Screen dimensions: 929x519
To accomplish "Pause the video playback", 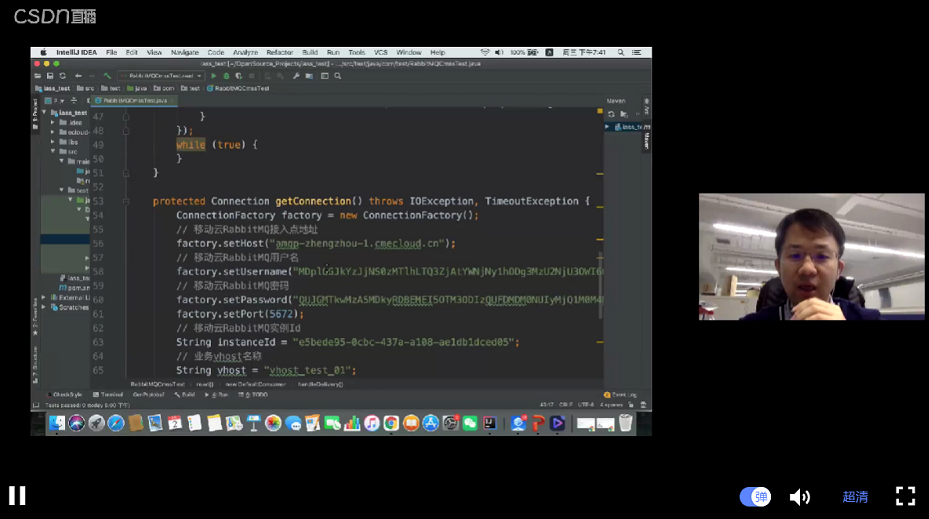I will click(17, 496).
